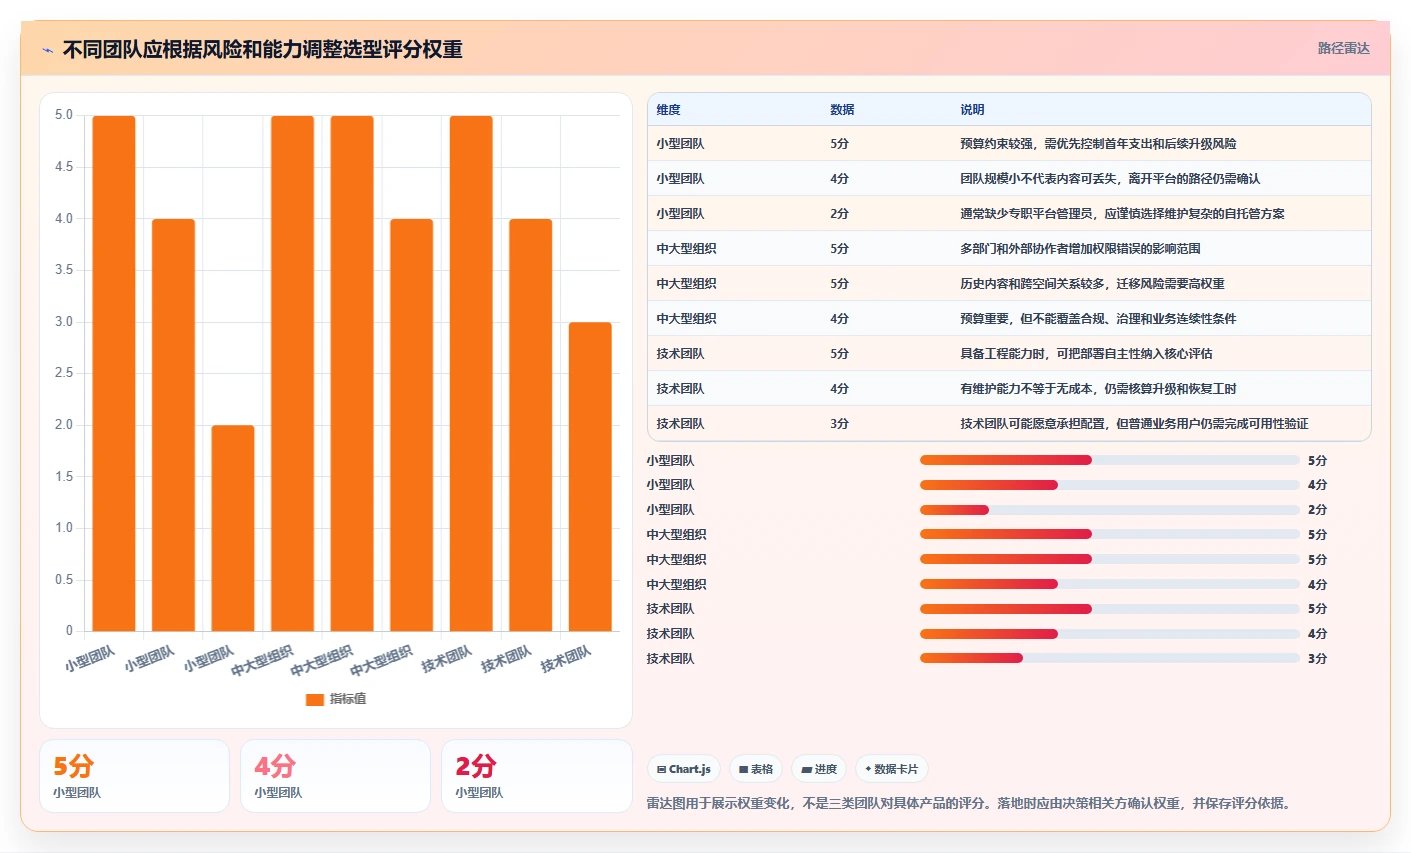The width and height of the screenshot is (1411, 853).
Task: Select the 表格 tag chip
Action: (756, 769)
